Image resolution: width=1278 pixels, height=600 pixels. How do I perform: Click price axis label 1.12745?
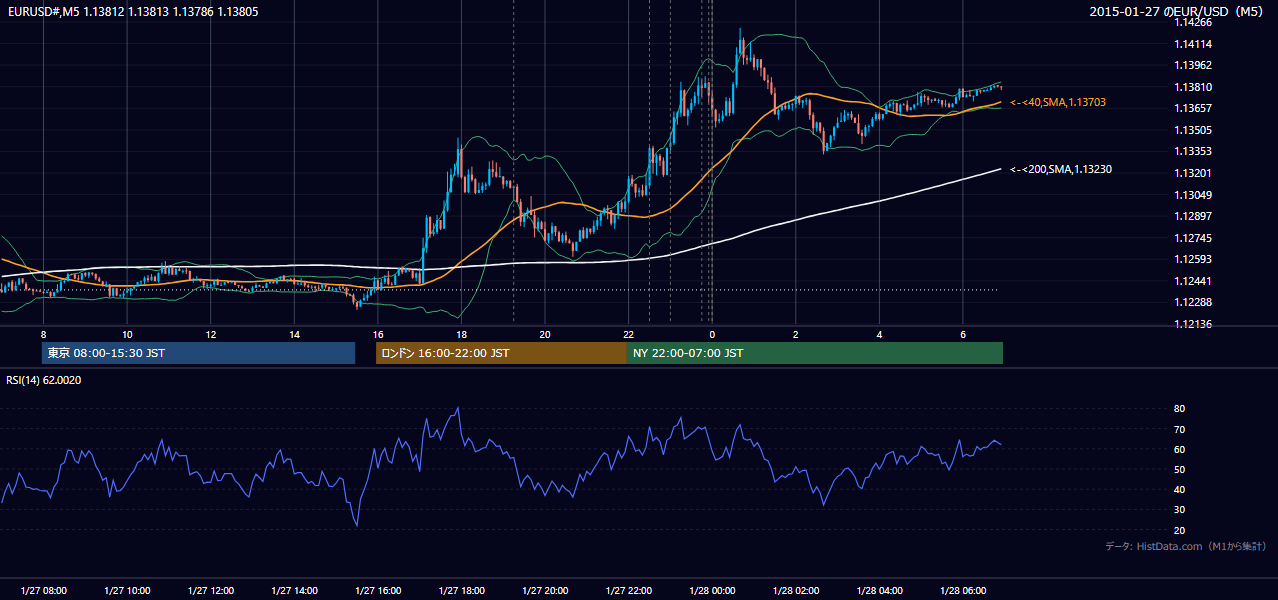tap(1193, 238)
